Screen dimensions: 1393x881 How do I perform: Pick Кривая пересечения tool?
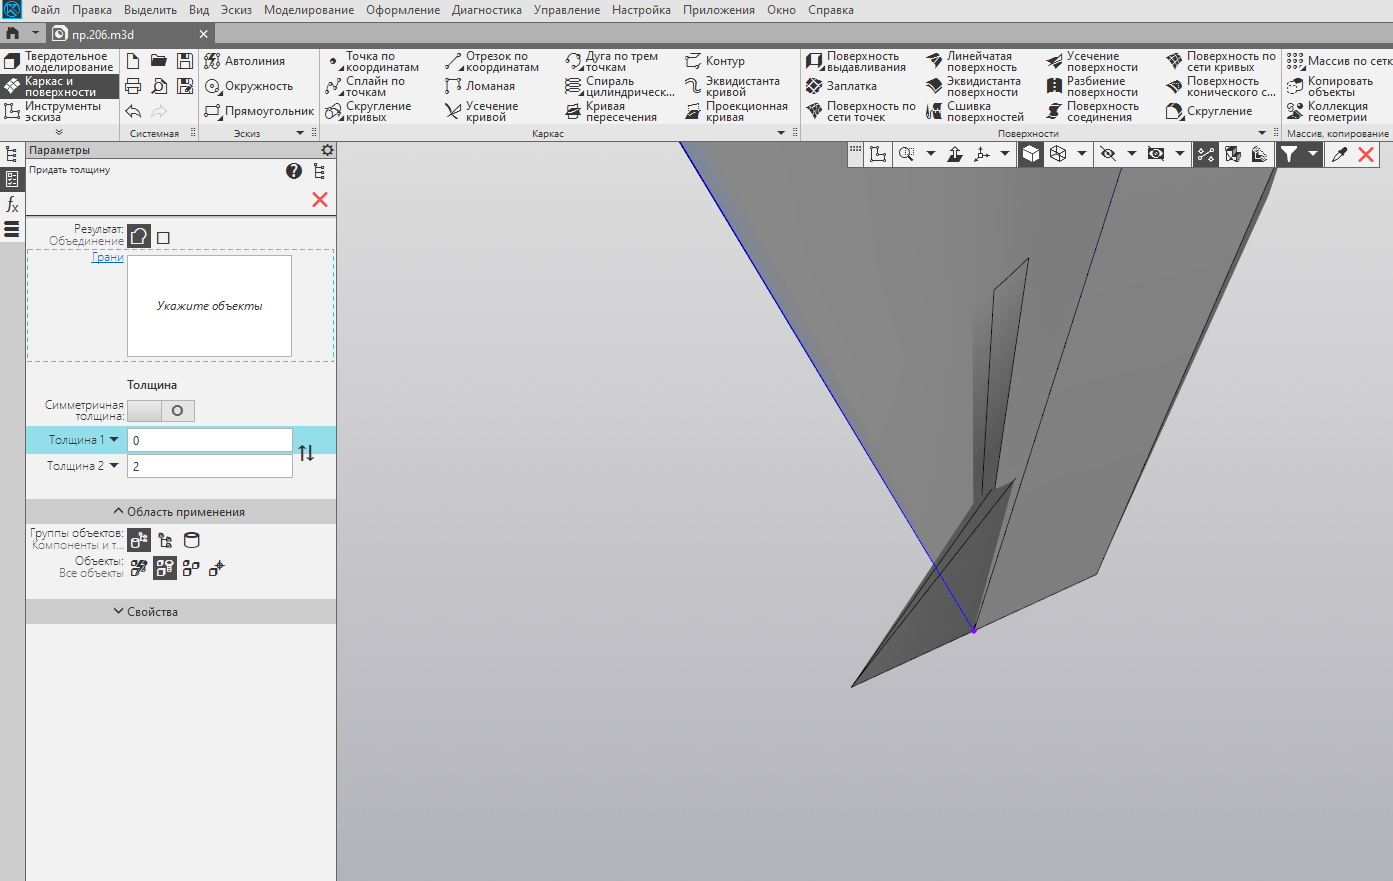click(x=611, y=112)
